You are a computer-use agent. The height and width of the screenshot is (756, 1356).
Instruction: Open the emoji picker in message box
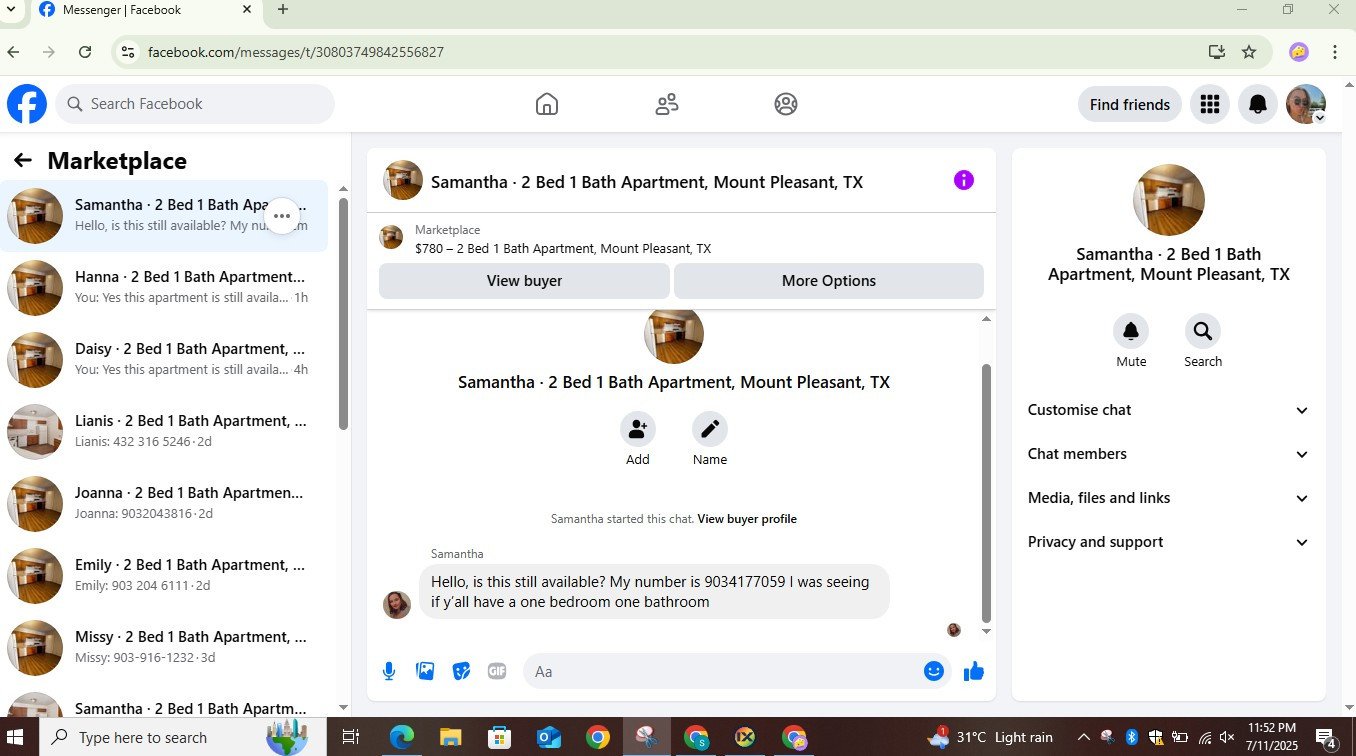tap(934, 671)
